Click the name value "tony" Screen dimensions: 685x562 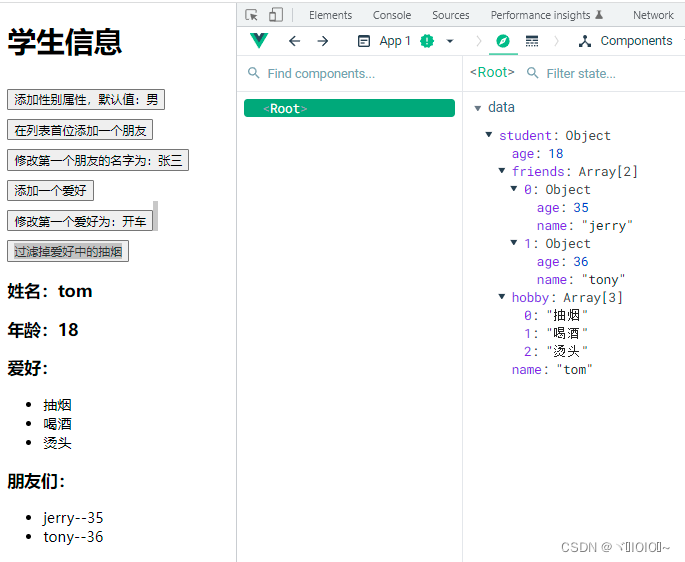[x=603, y=279]
